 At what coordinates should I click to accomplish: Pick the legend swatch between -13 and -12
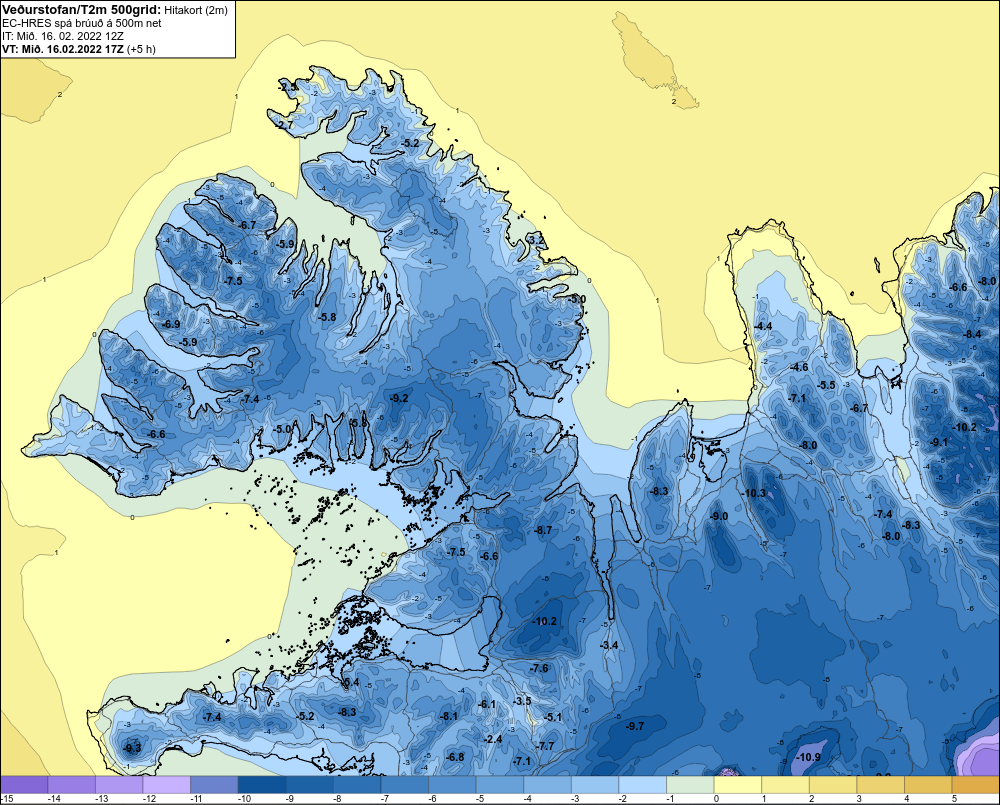(119, 785)
